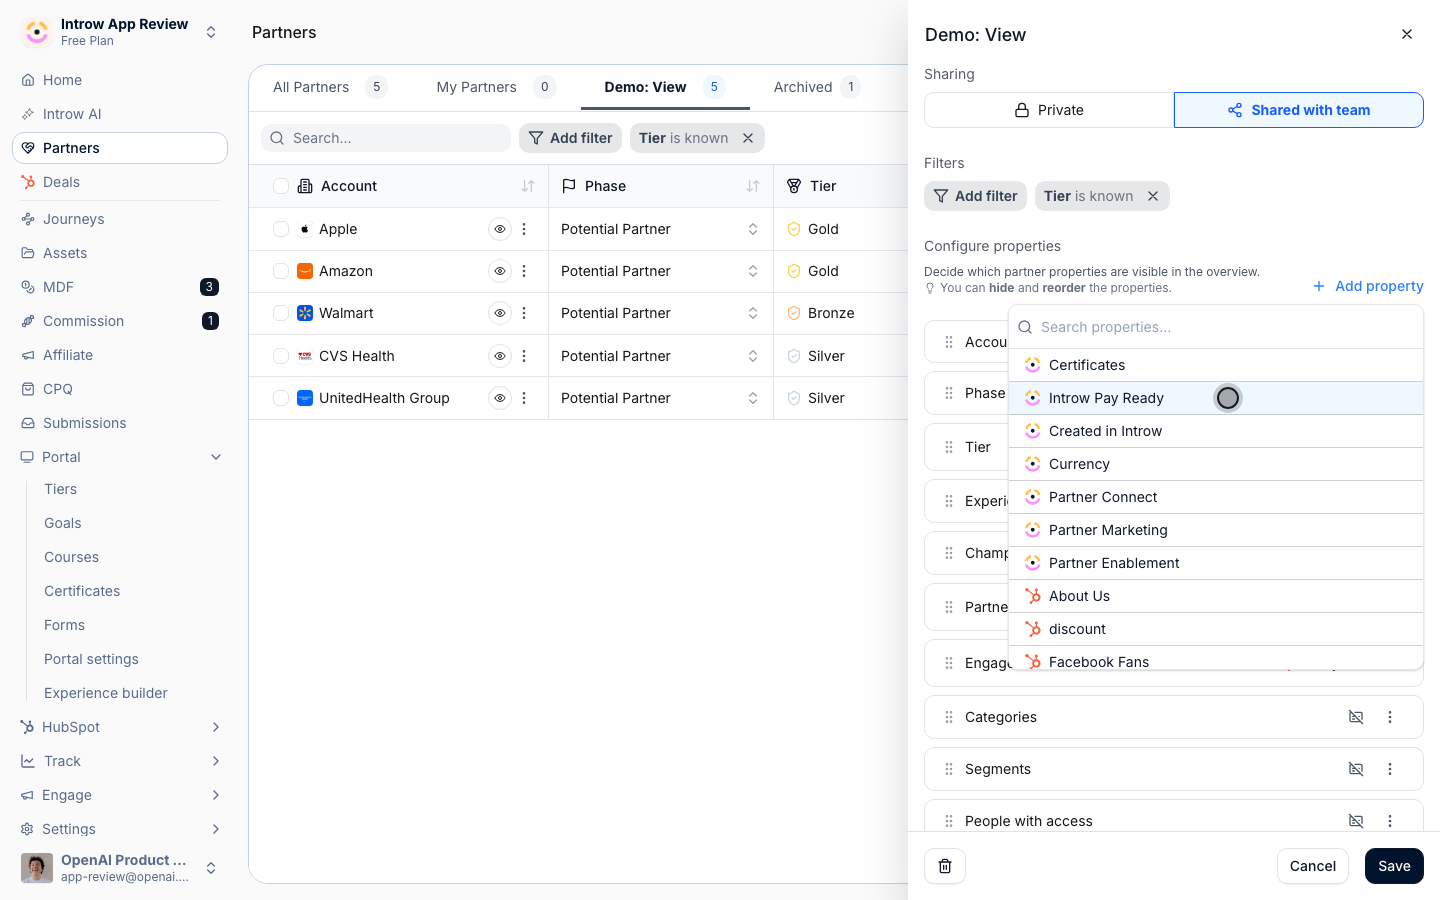This screenshot has height=900, width=1440.
Task: Delete this view with the trash icon
Action: (945, 866)
